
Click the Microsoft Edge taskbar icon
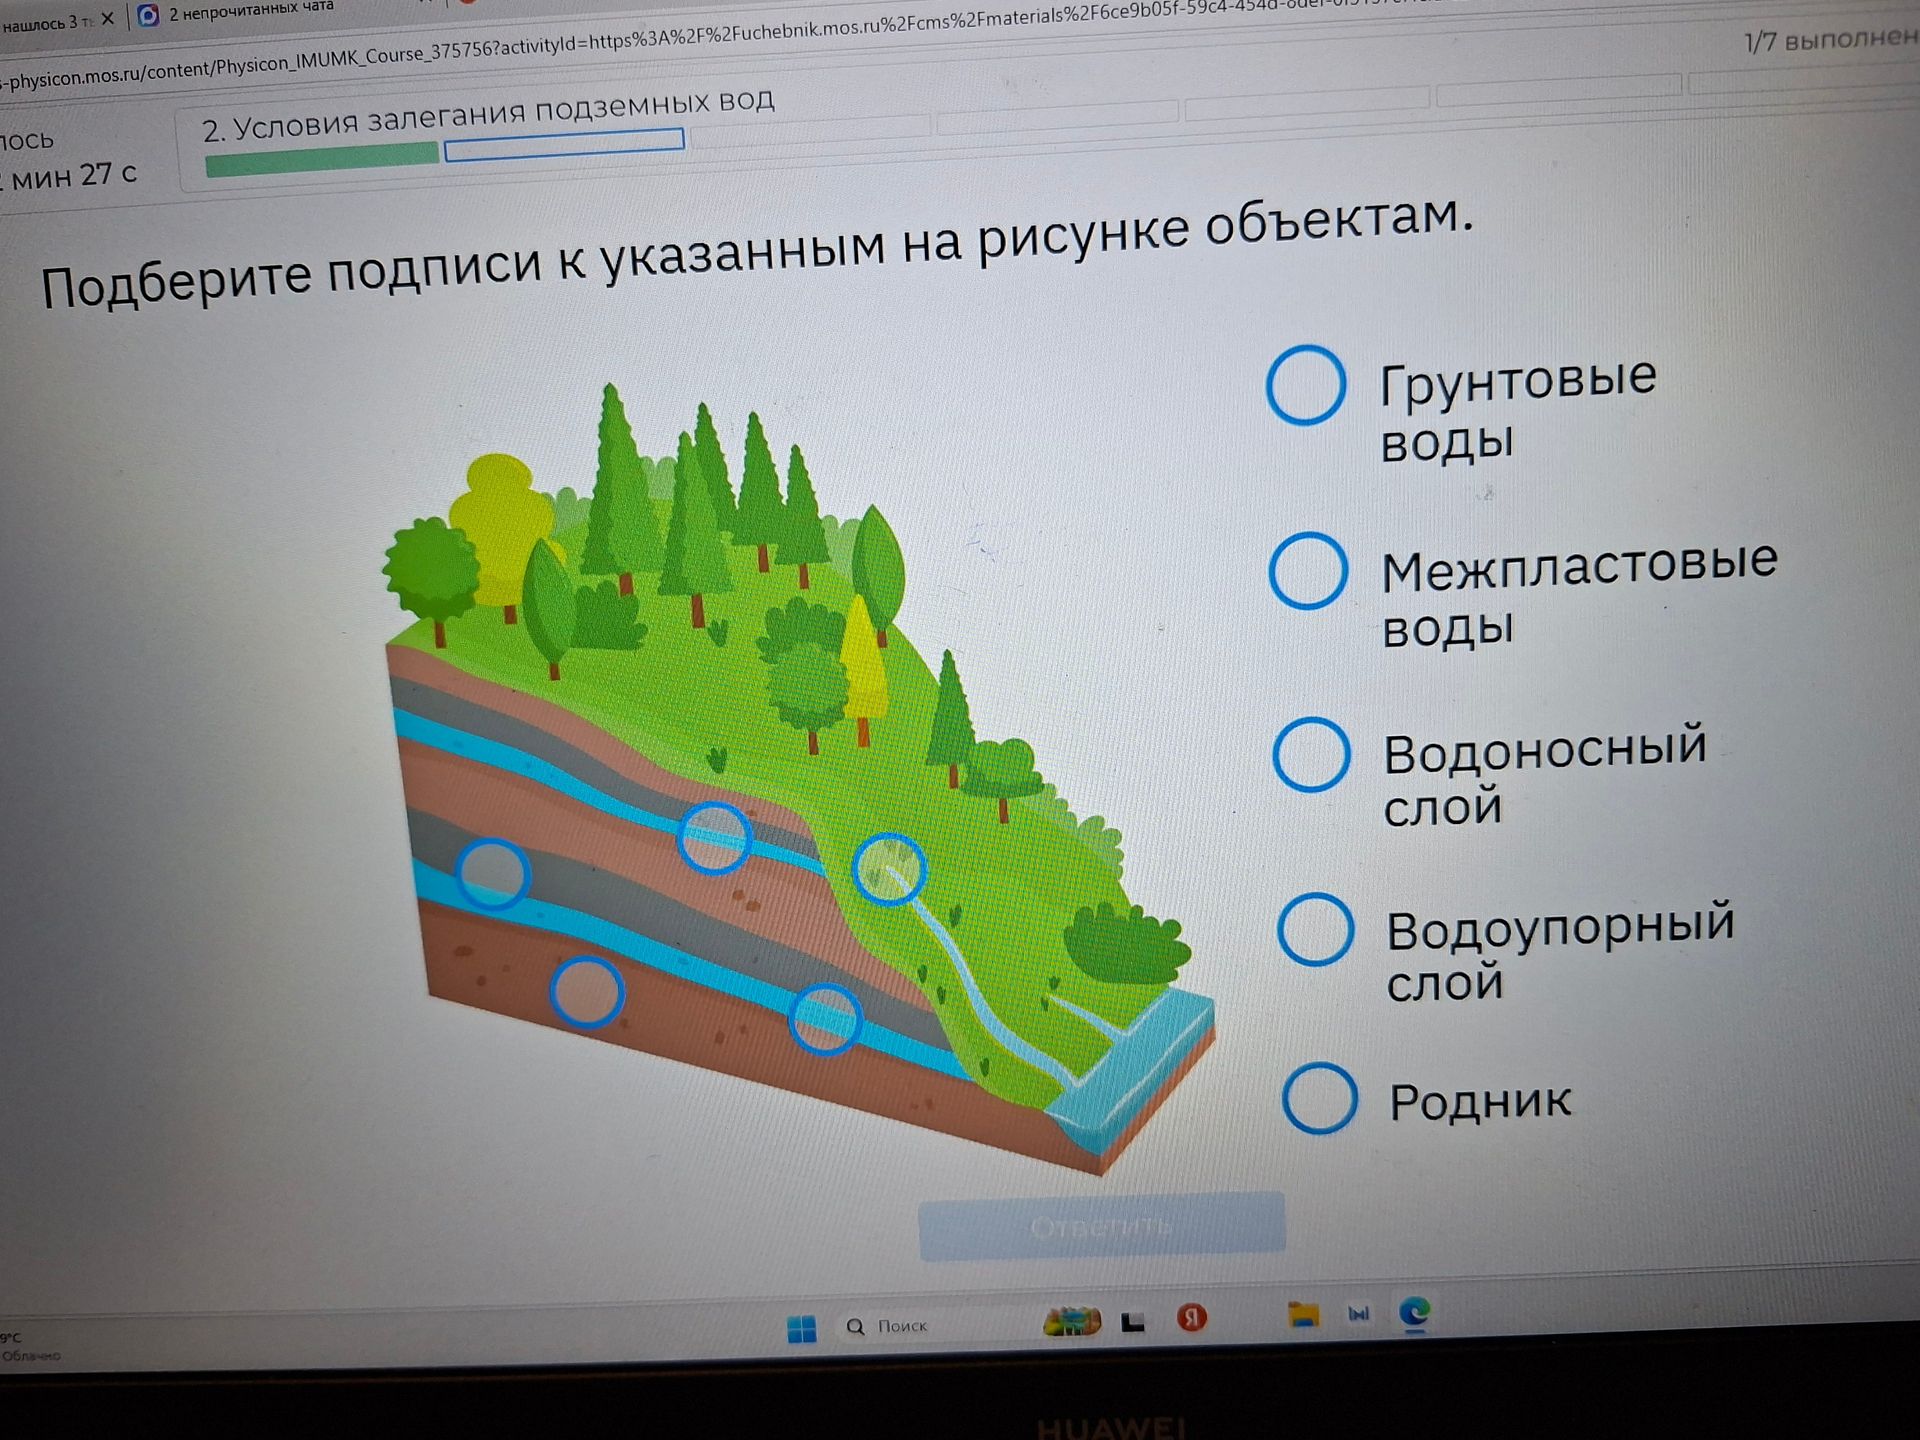point(1414,1312)
